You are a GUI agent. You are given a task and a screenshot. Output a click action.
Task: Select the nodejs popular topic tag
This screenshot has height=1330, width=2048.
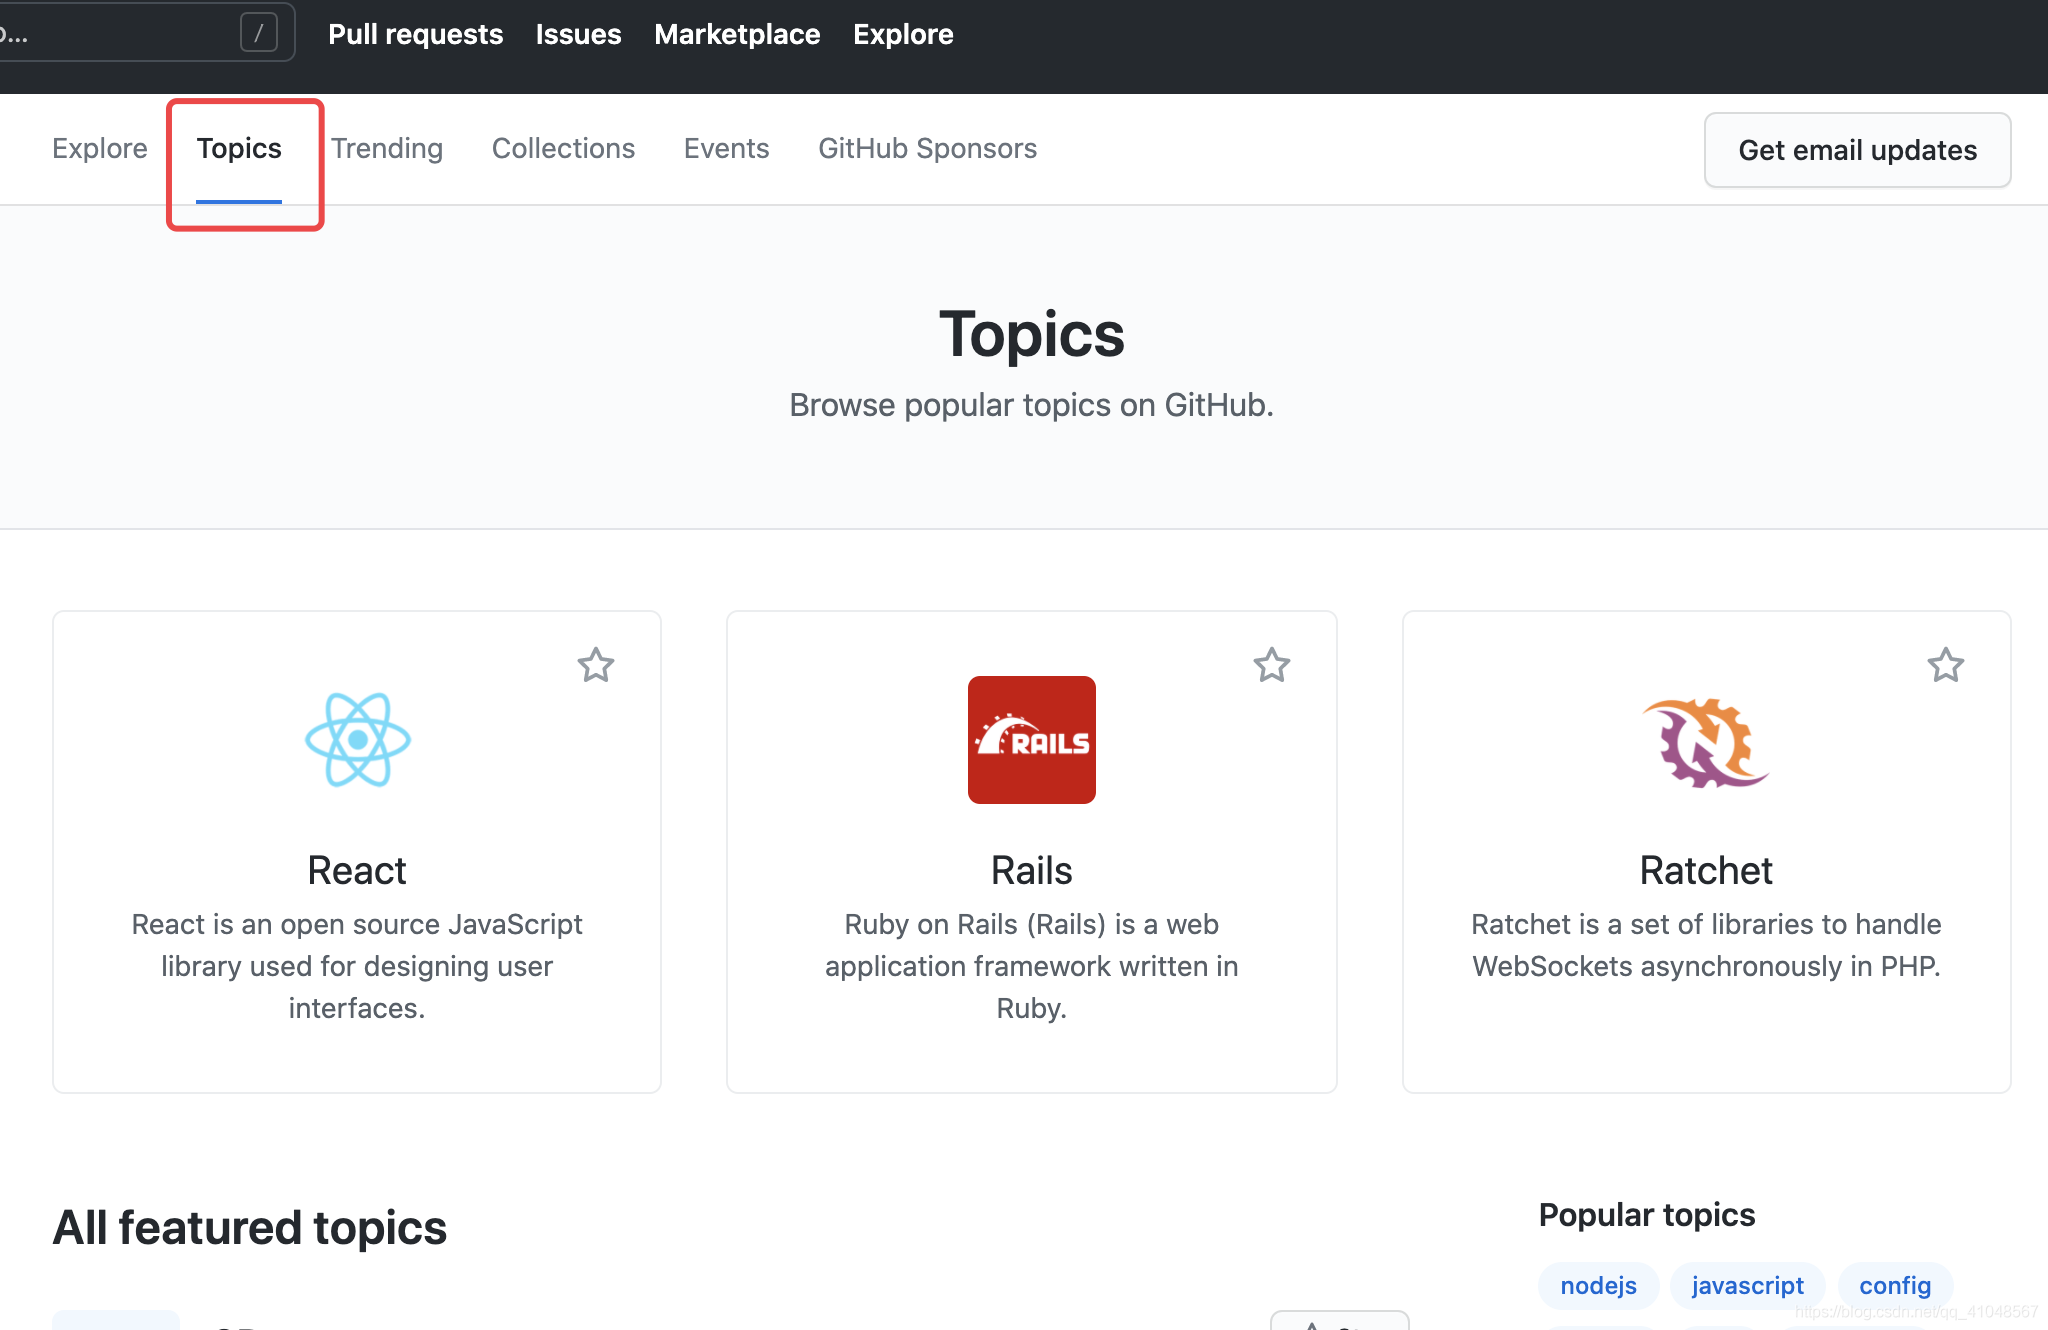pyautogui.click(x=1598, y=1285)
